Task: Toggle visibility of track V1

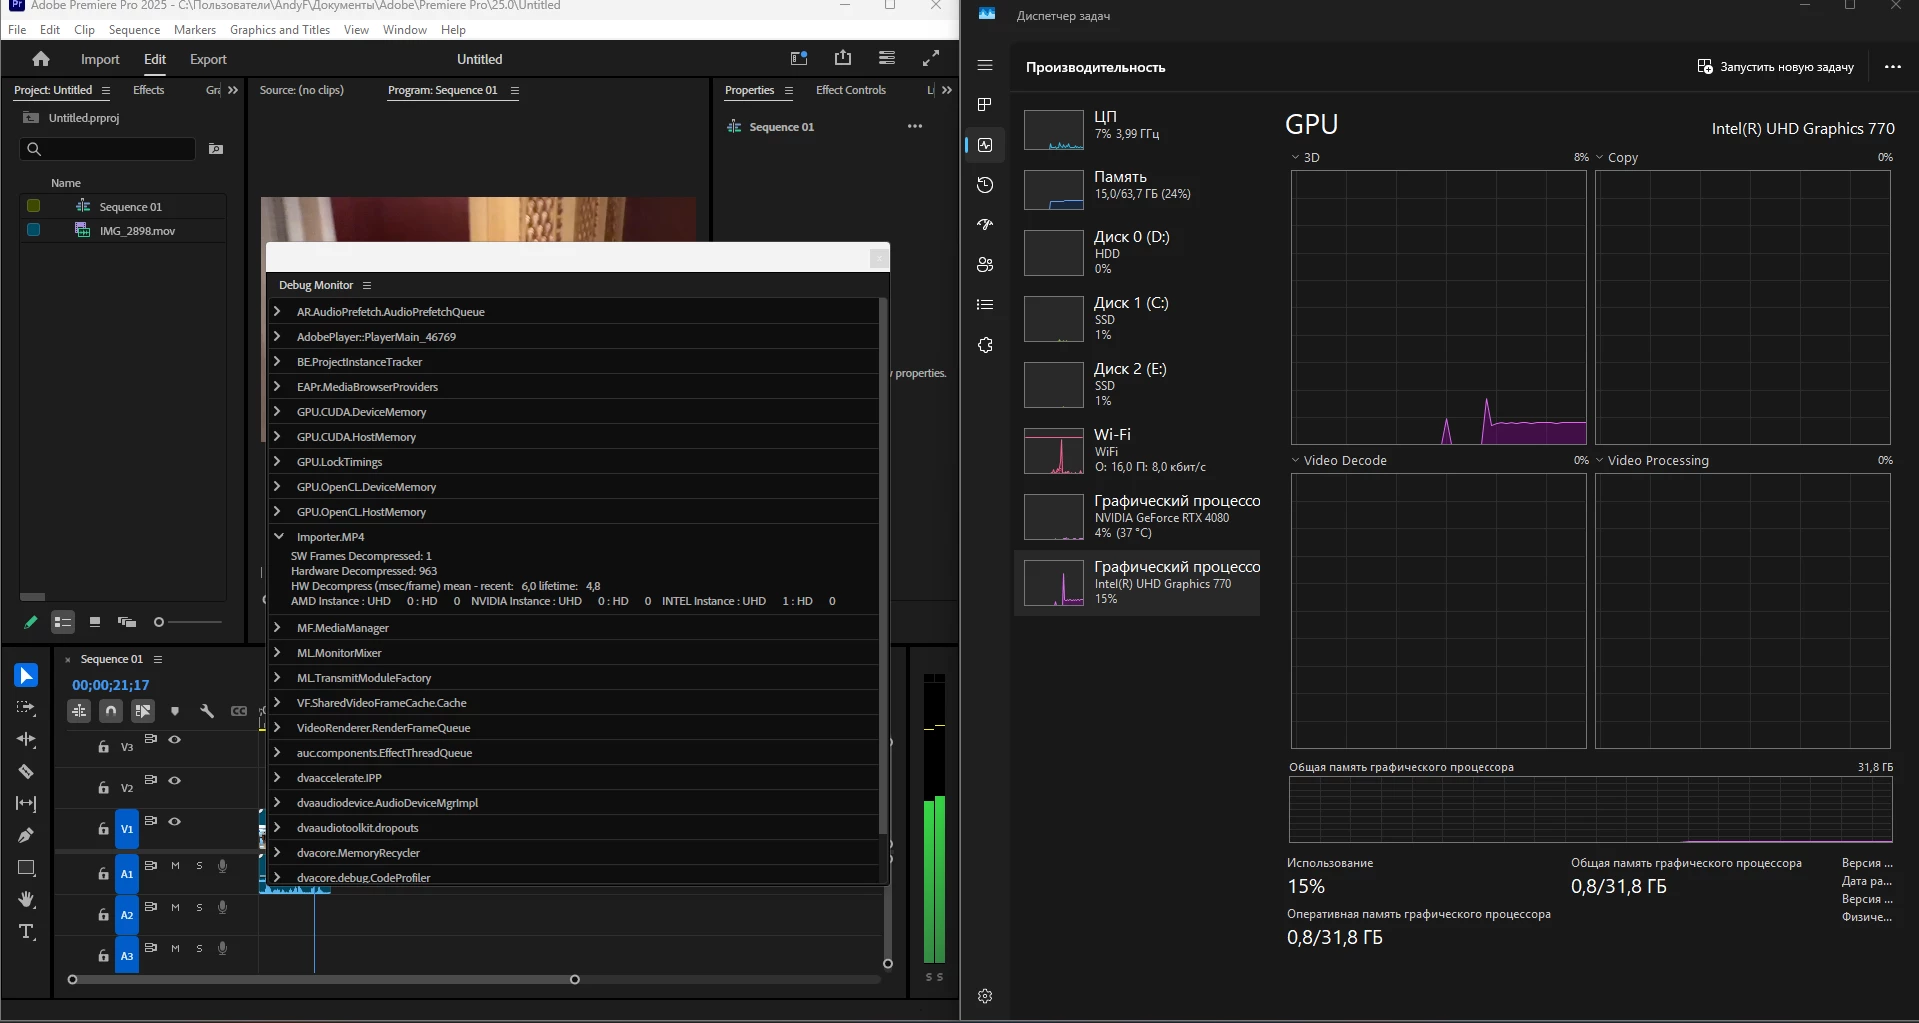Action: pos(175,822)
